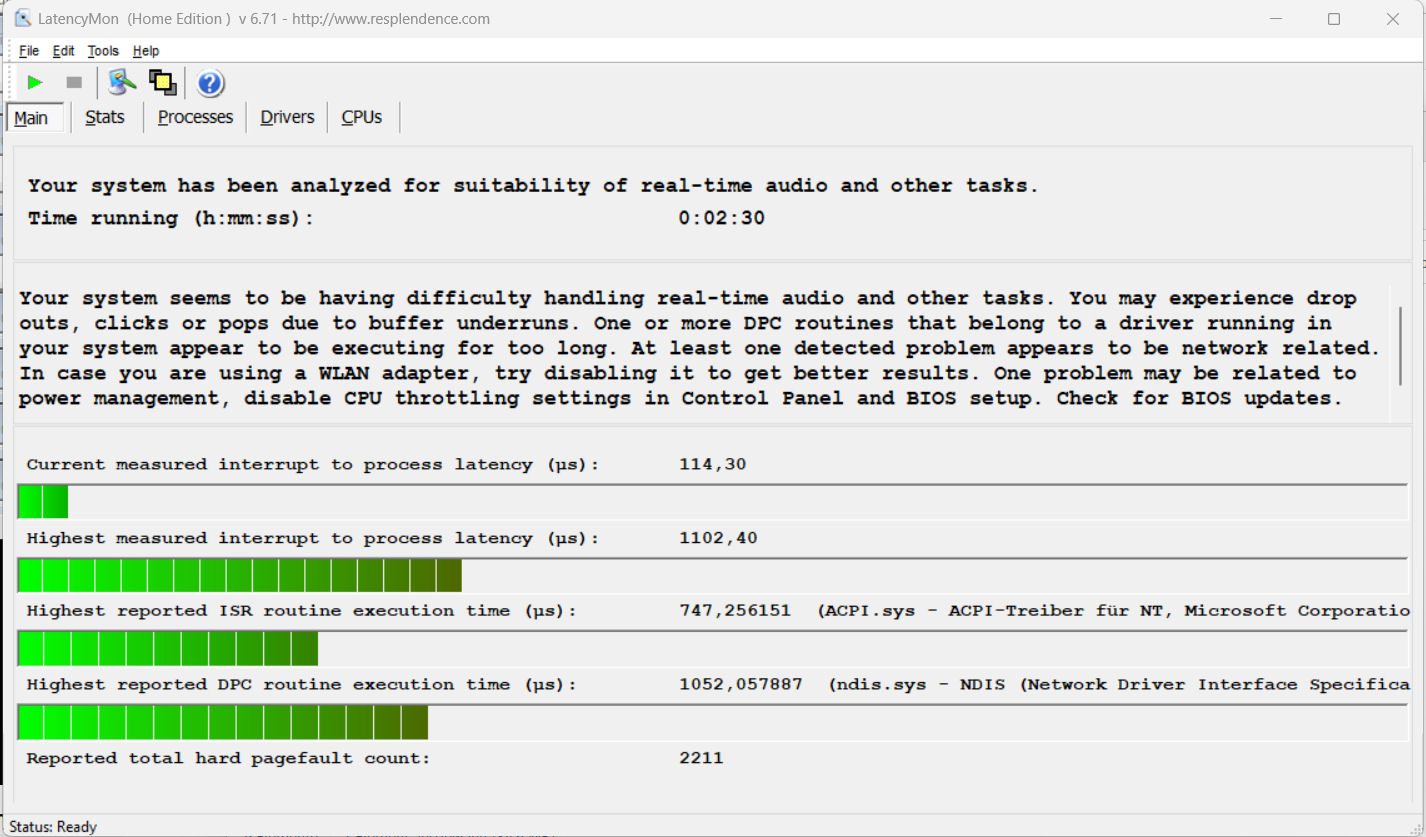
Task: Open the options icon in the toolbar
Action: pyautogui.click(x=122, y=82)
